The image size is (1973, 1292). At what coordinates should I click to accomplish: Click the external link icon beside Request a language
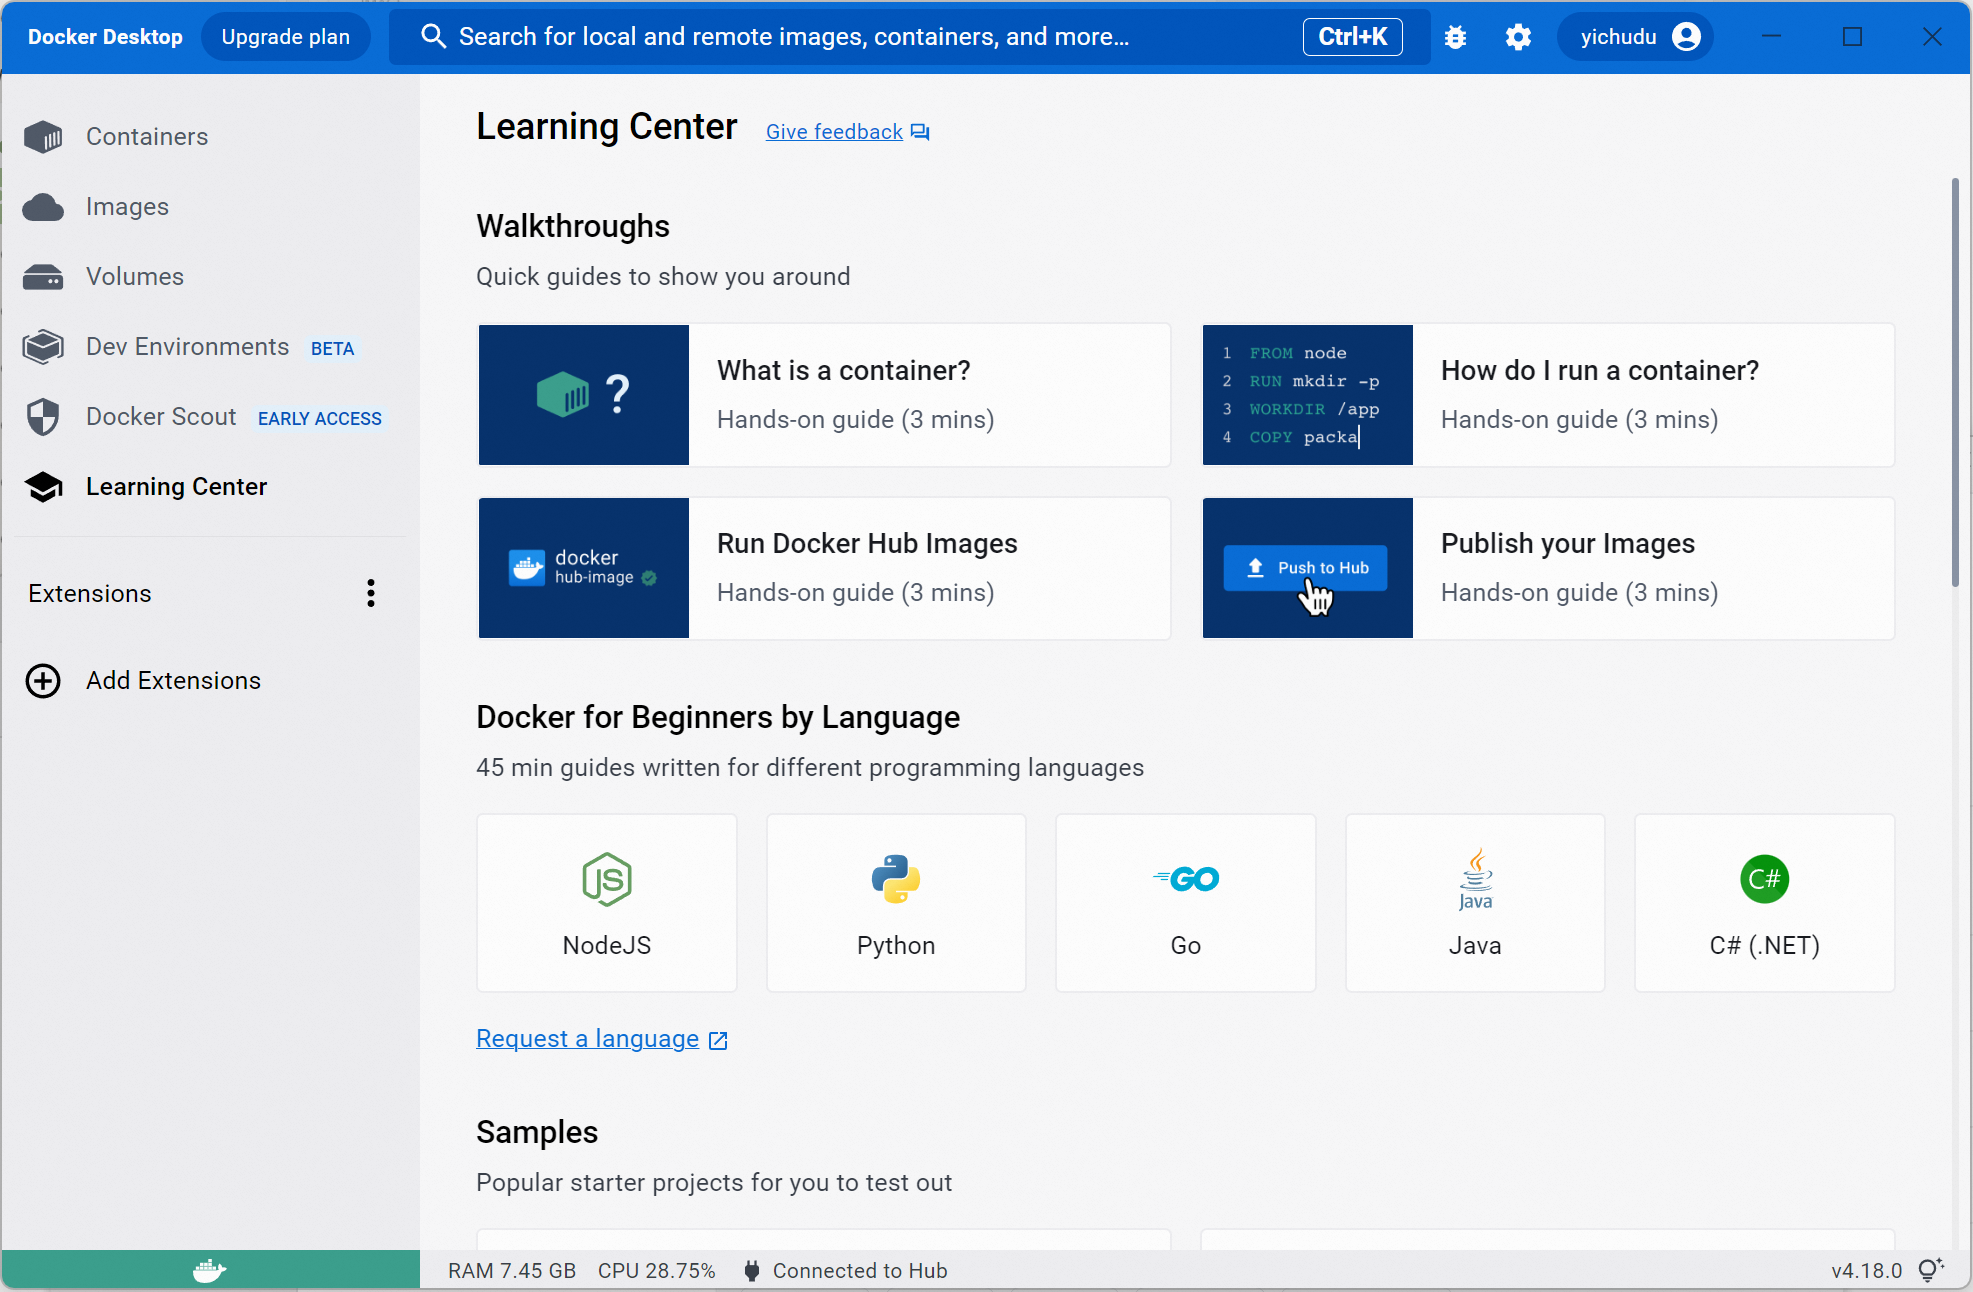coord(718,1041)
